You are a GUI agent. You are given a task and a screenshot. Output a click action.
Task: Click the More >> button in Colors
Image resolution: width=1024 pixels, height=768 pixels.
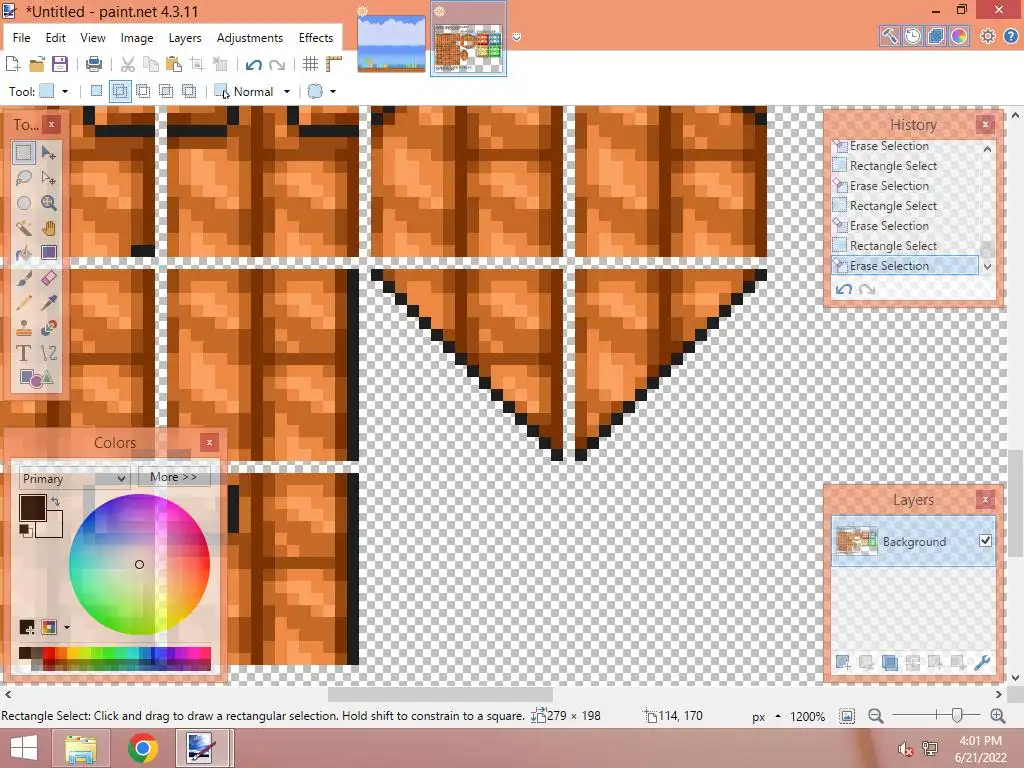[x=173, y=477]
